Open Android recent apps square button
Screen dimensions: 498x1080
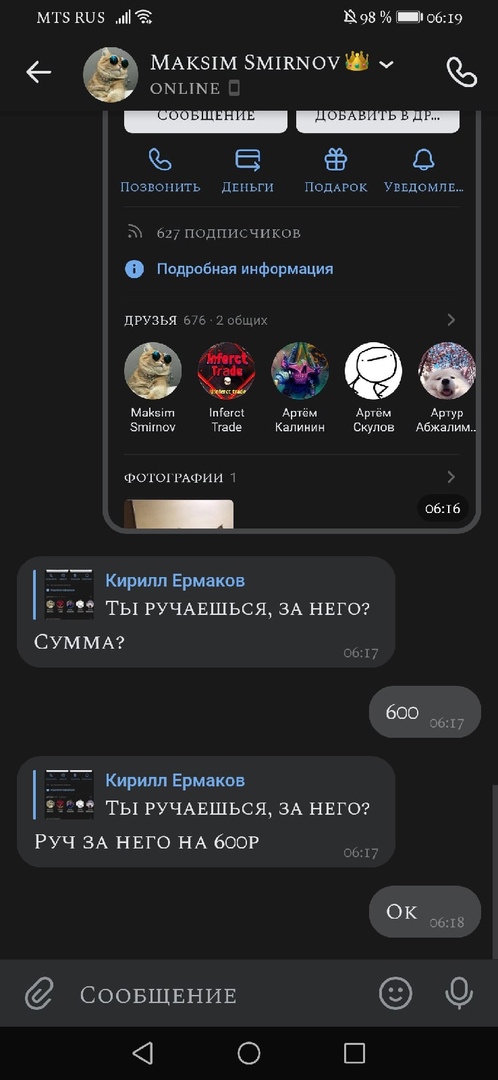pyautogui.click(x=354, y=1052)
